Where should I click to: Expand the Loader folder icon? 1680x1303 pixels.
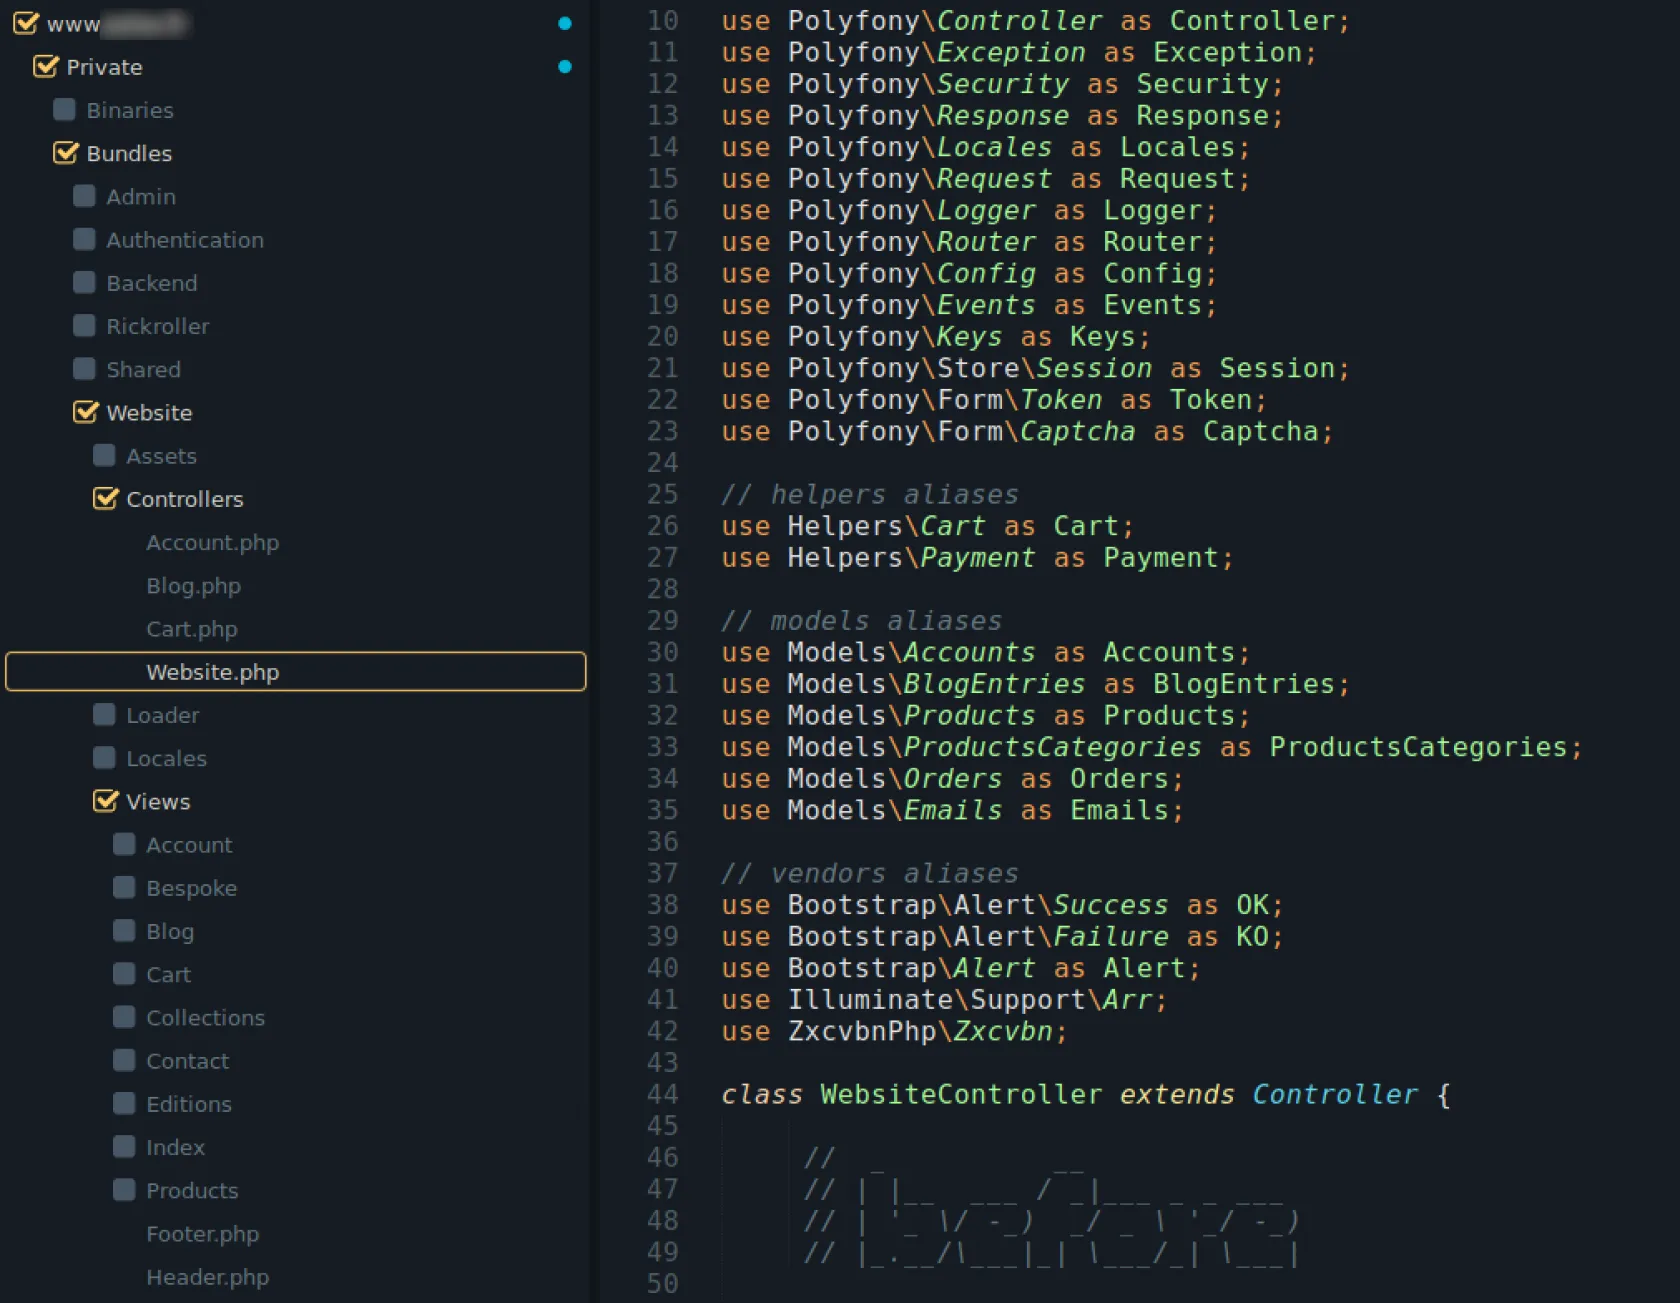105,715
